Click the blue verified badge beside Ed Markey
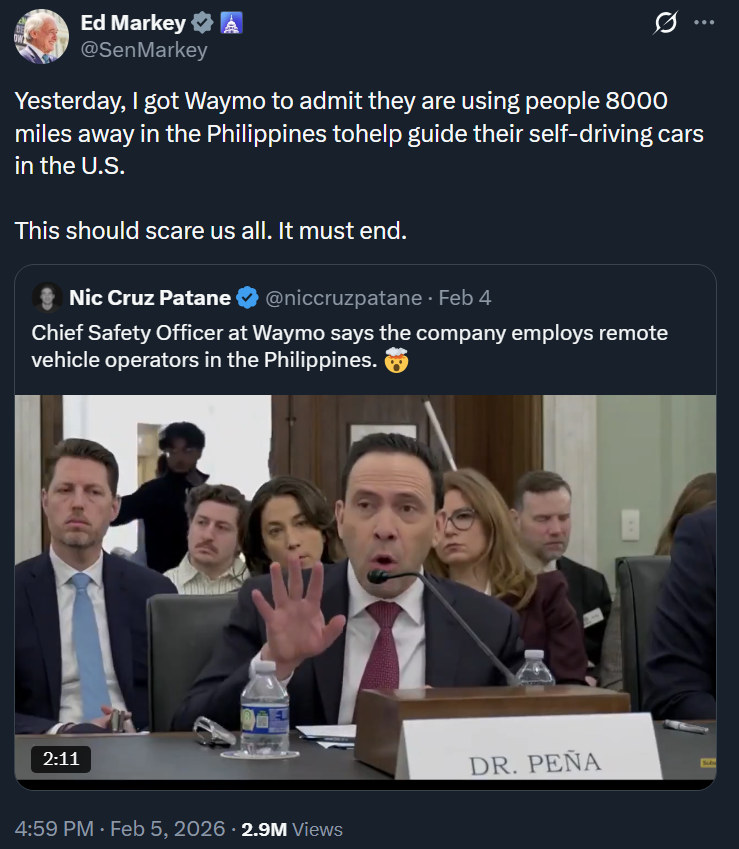This screenshot has height=849, width=739. (x=203, y=23)
